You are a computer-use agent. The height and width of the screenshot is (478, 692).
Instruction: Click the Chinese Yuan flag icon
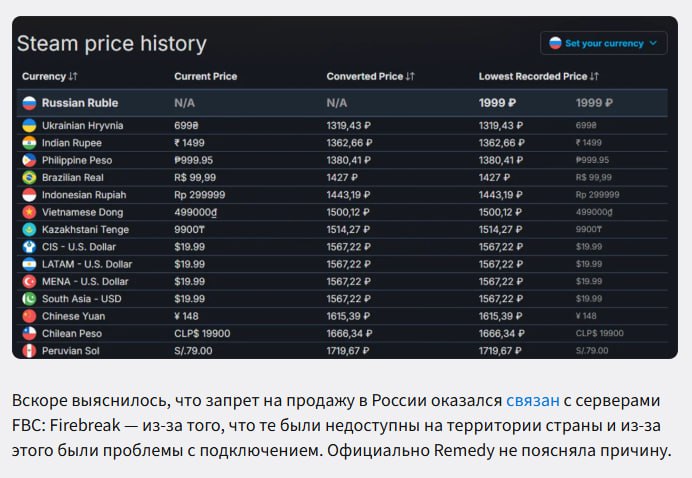(x=29, y=316)
